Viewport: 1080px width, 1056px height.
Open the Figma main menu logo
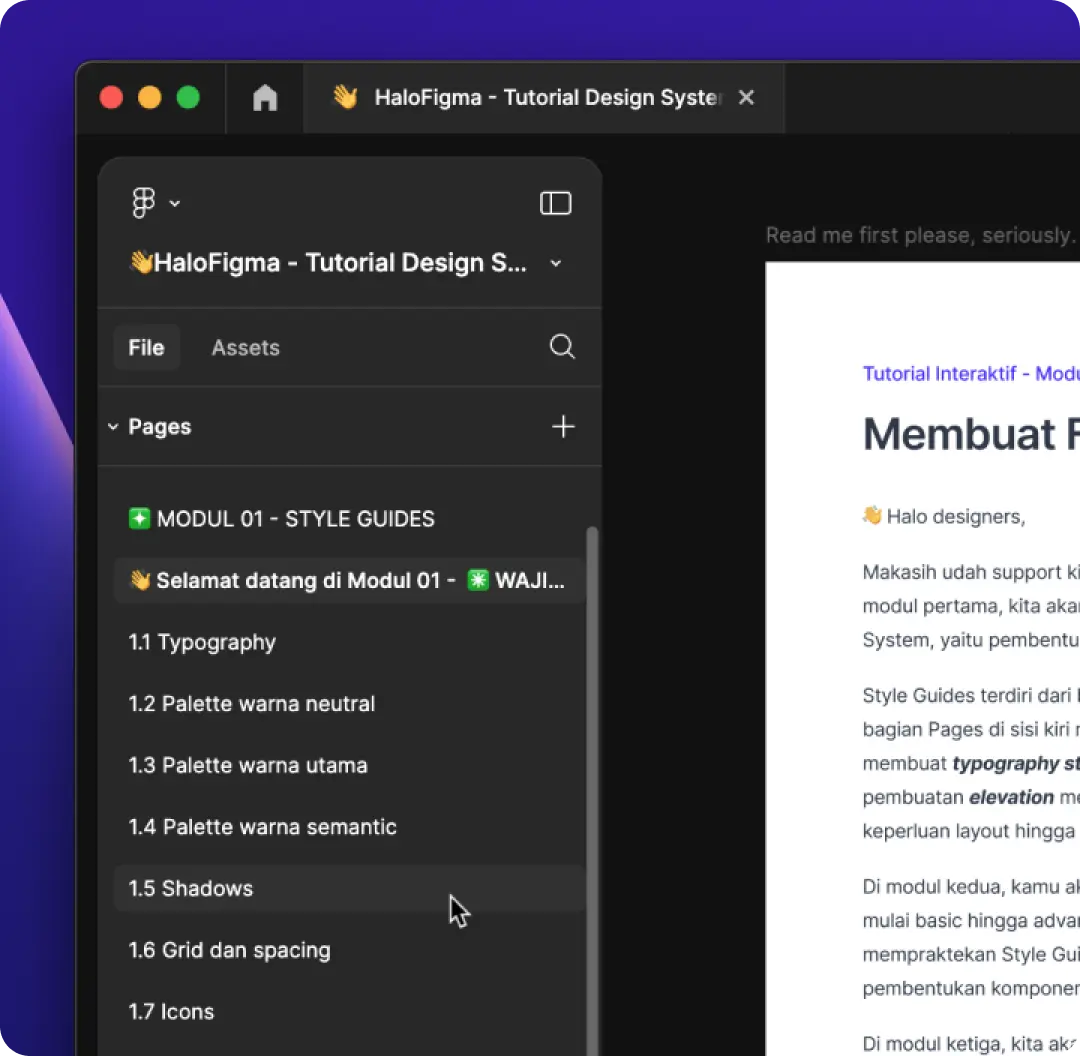[143, 203]
